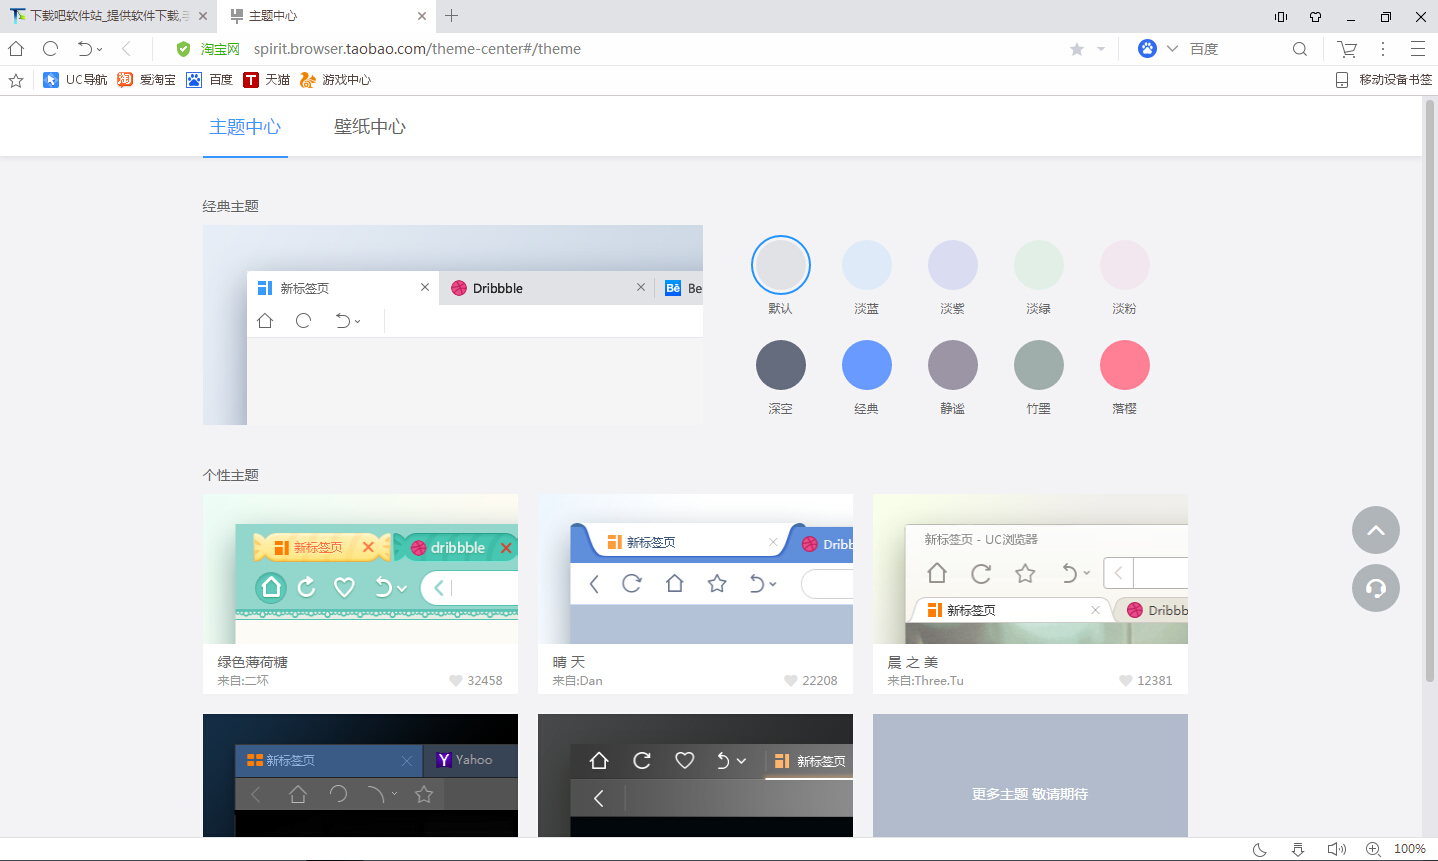Toggle night mode with the moon icon
Screen dimensions: 1438x861
[1259, 848]
